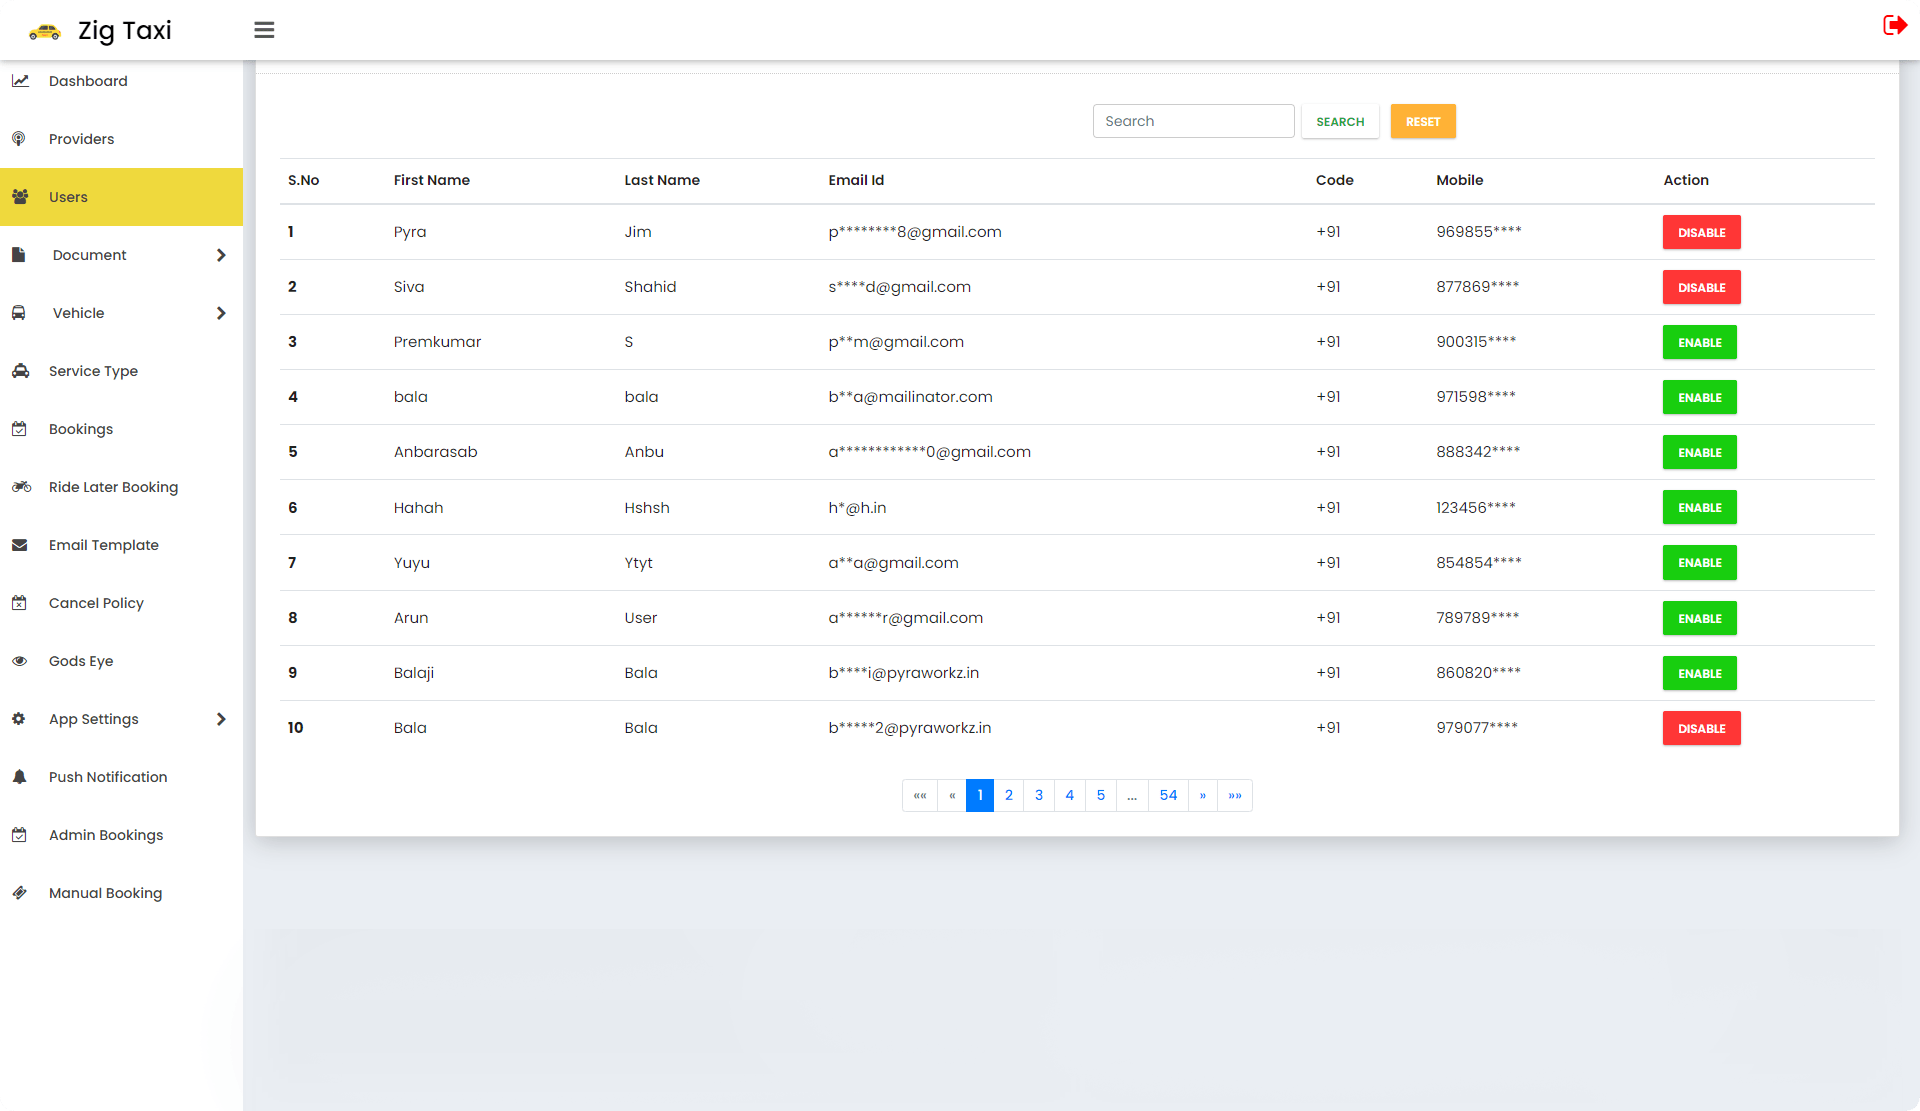
Task: Toggle the hamburger sidebar menu
Action: (264, 30)
